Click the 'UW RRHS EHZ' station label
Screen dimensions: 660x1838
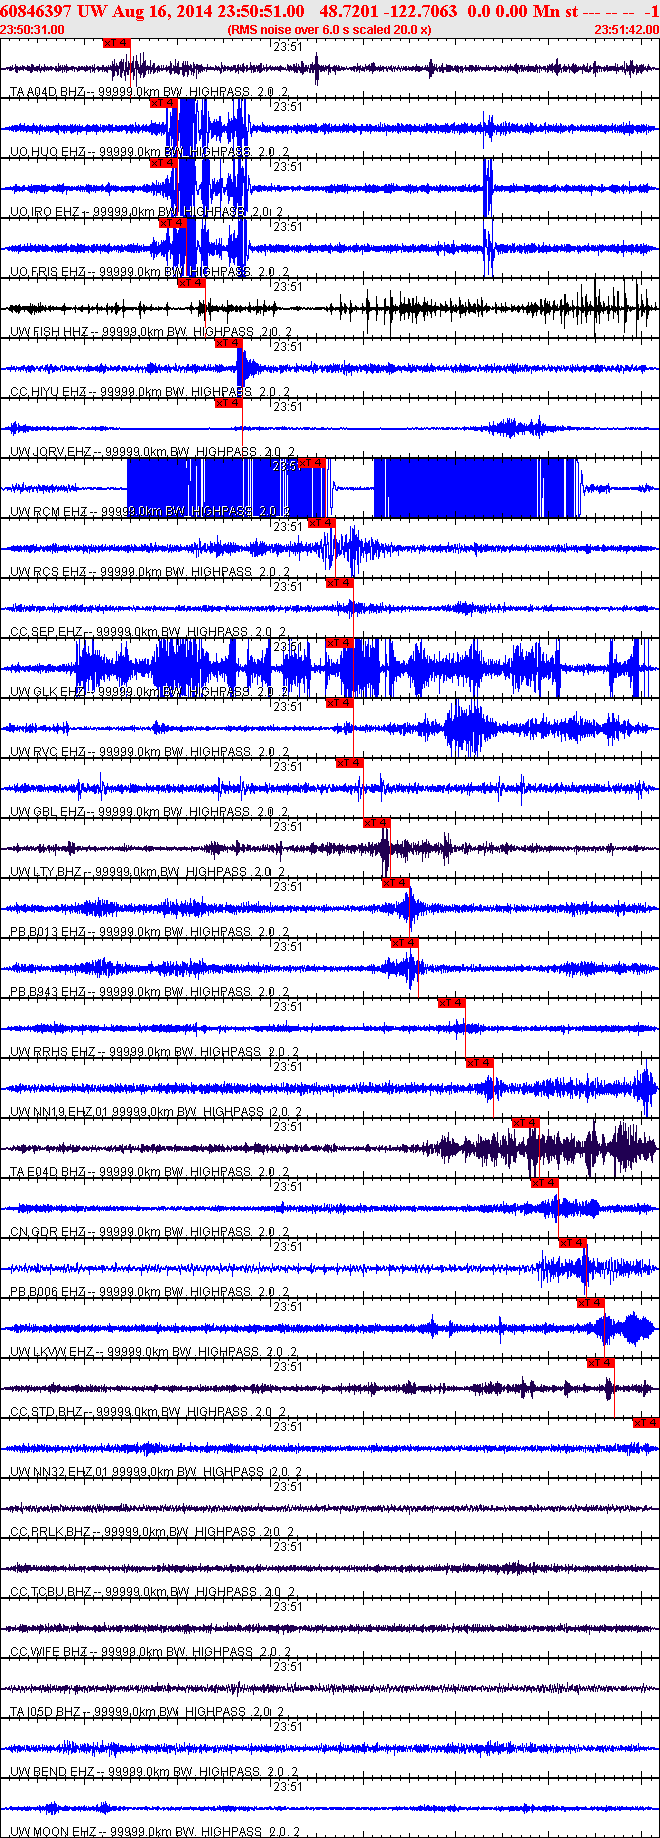53,1052
